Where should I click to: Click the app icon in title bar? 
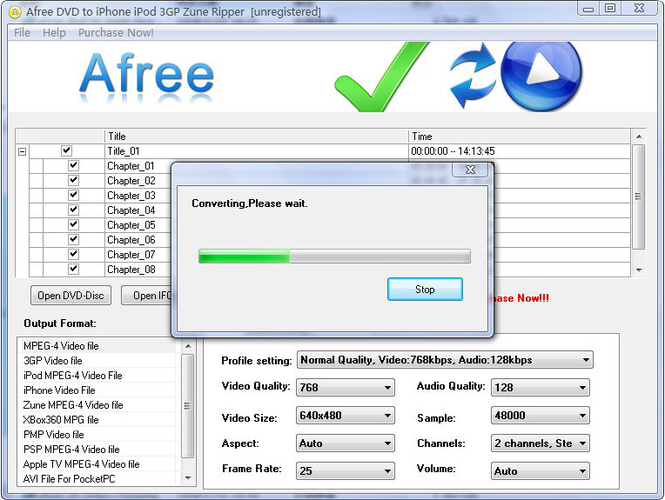15,12
